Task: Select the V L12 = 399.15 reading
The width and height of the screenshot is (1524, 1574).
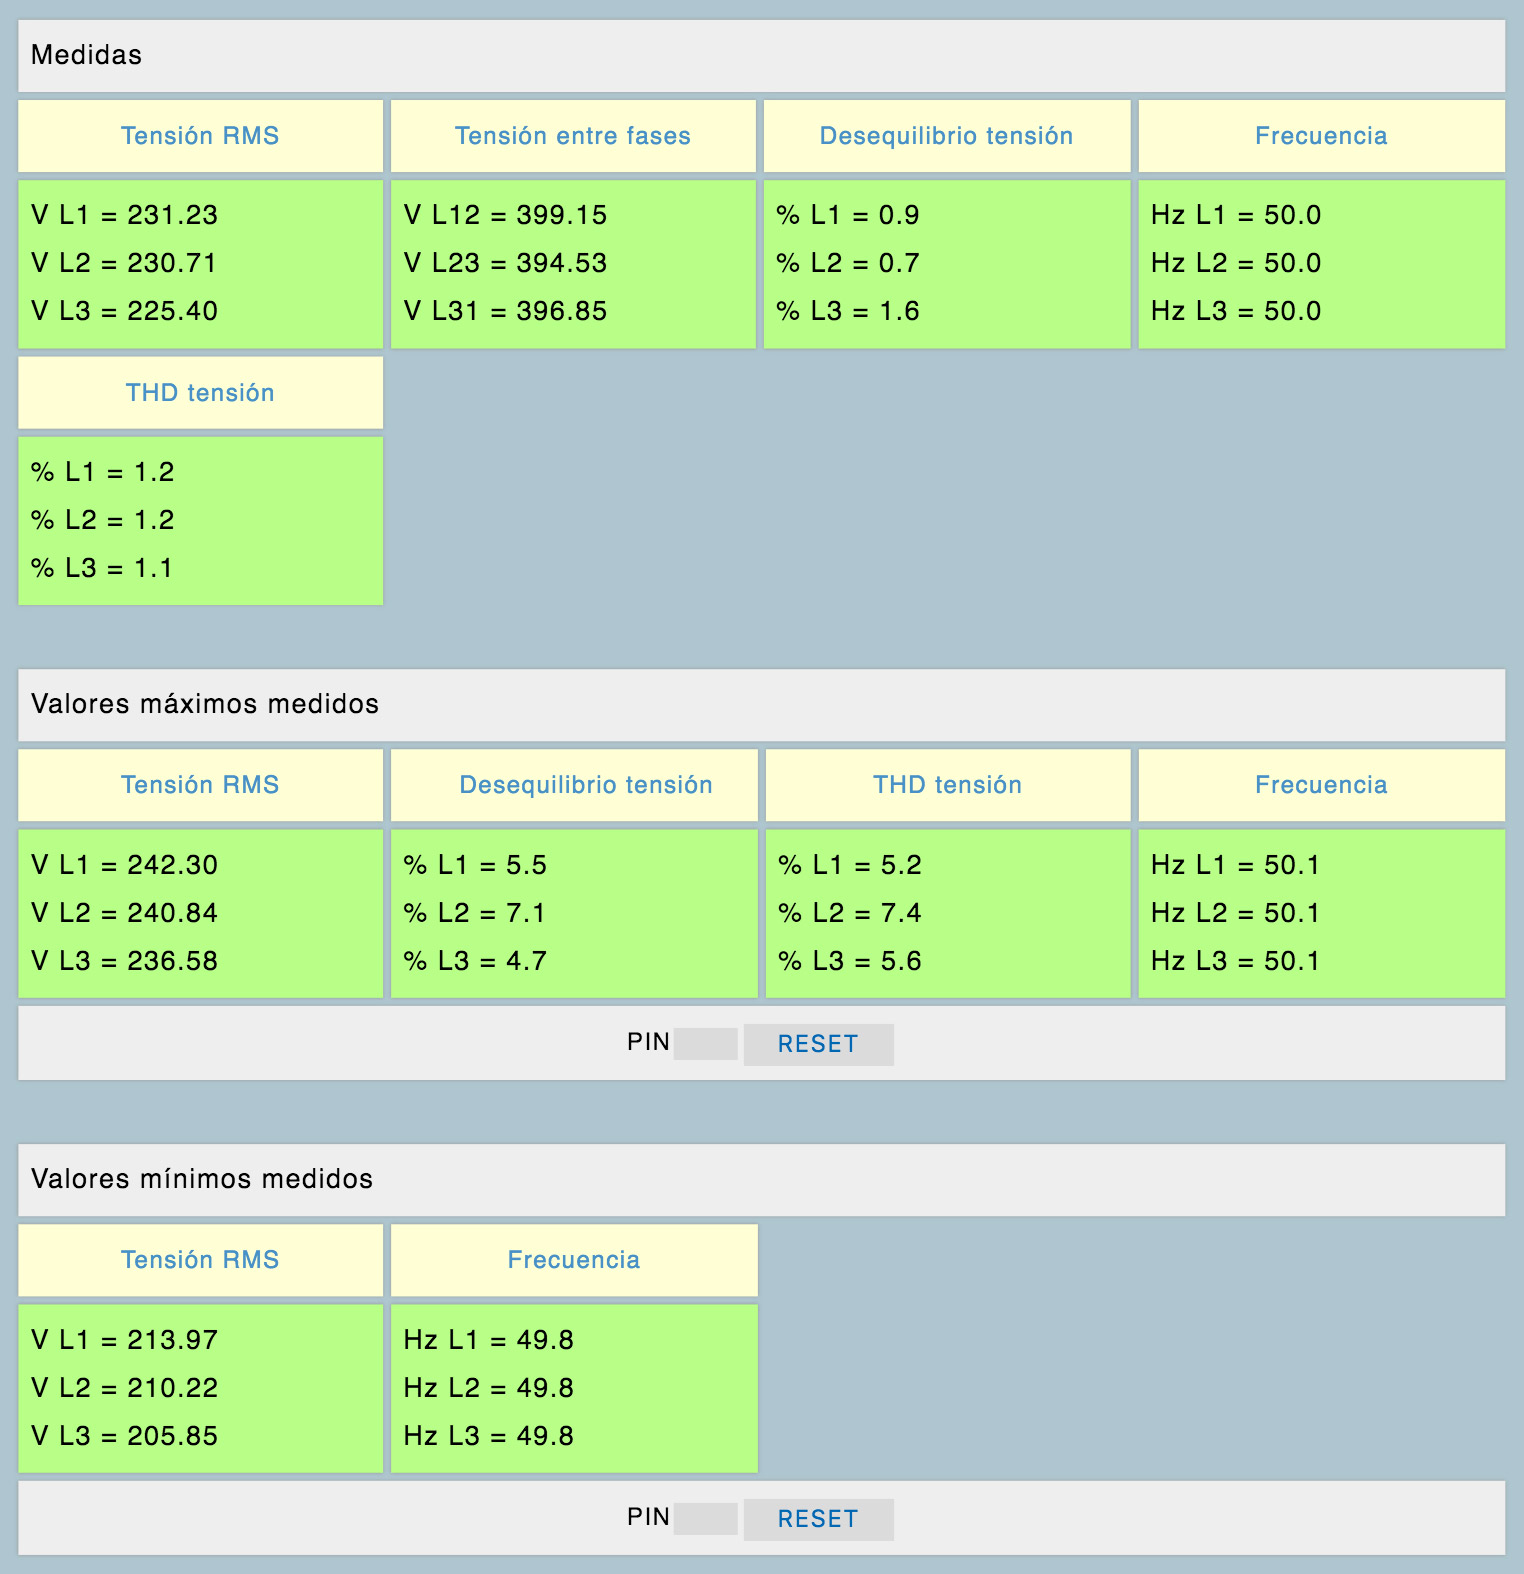Action: click(505, 215)
